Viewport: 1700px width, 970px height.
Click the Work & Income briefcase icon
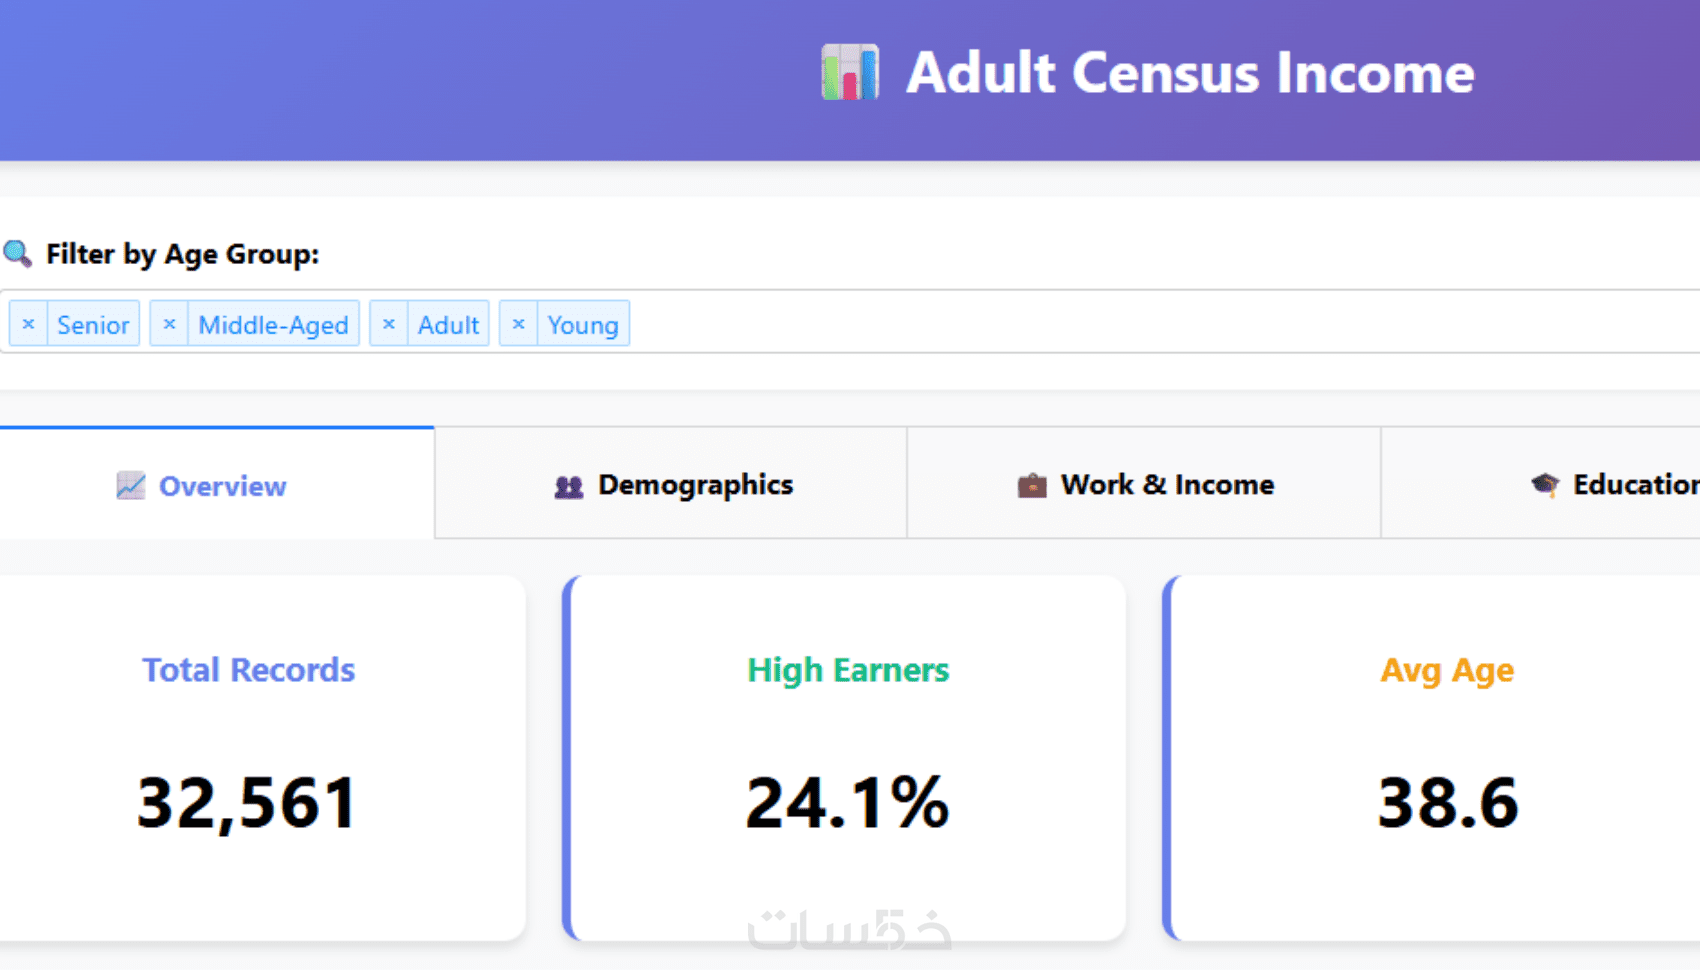[1031, 486]
